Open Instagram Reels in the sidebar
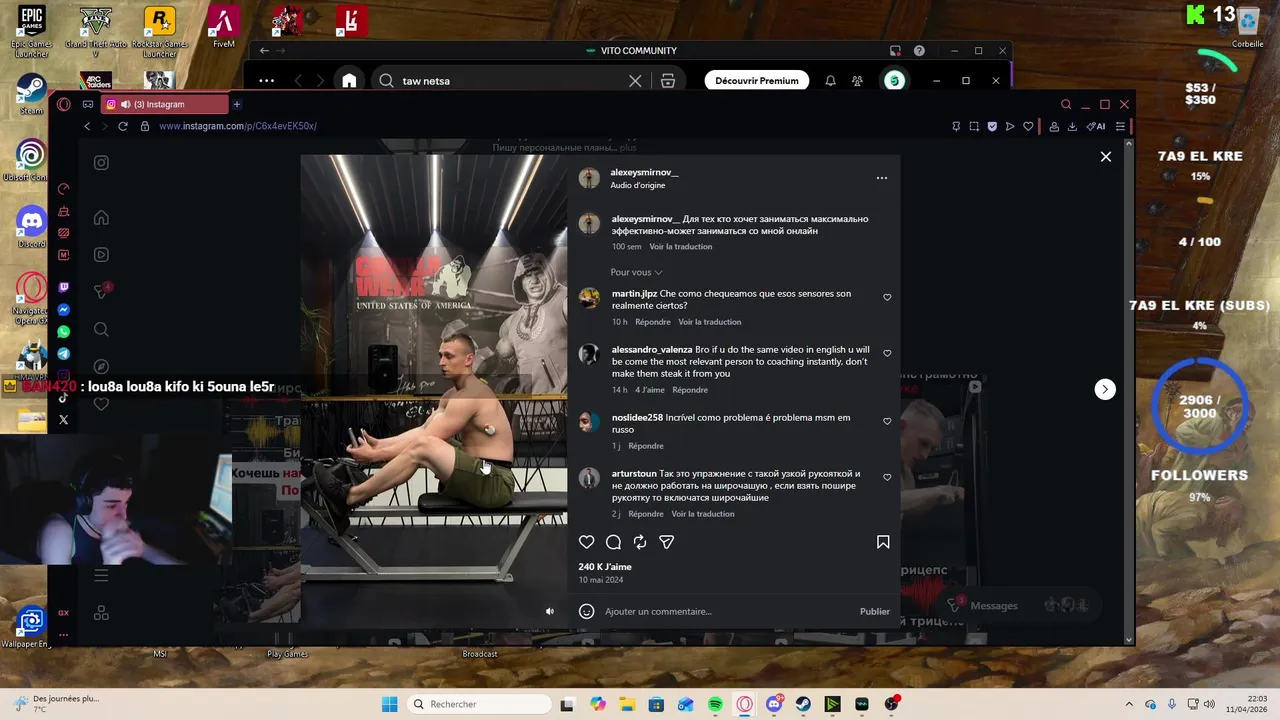This screenshot has width=1280, height=720. [101, 255]
